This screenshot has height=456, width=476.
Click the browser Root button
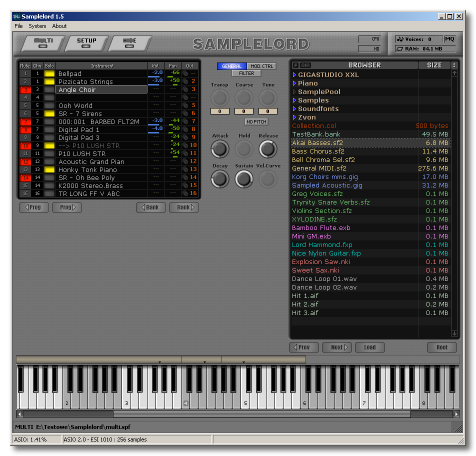pos(442,347)
